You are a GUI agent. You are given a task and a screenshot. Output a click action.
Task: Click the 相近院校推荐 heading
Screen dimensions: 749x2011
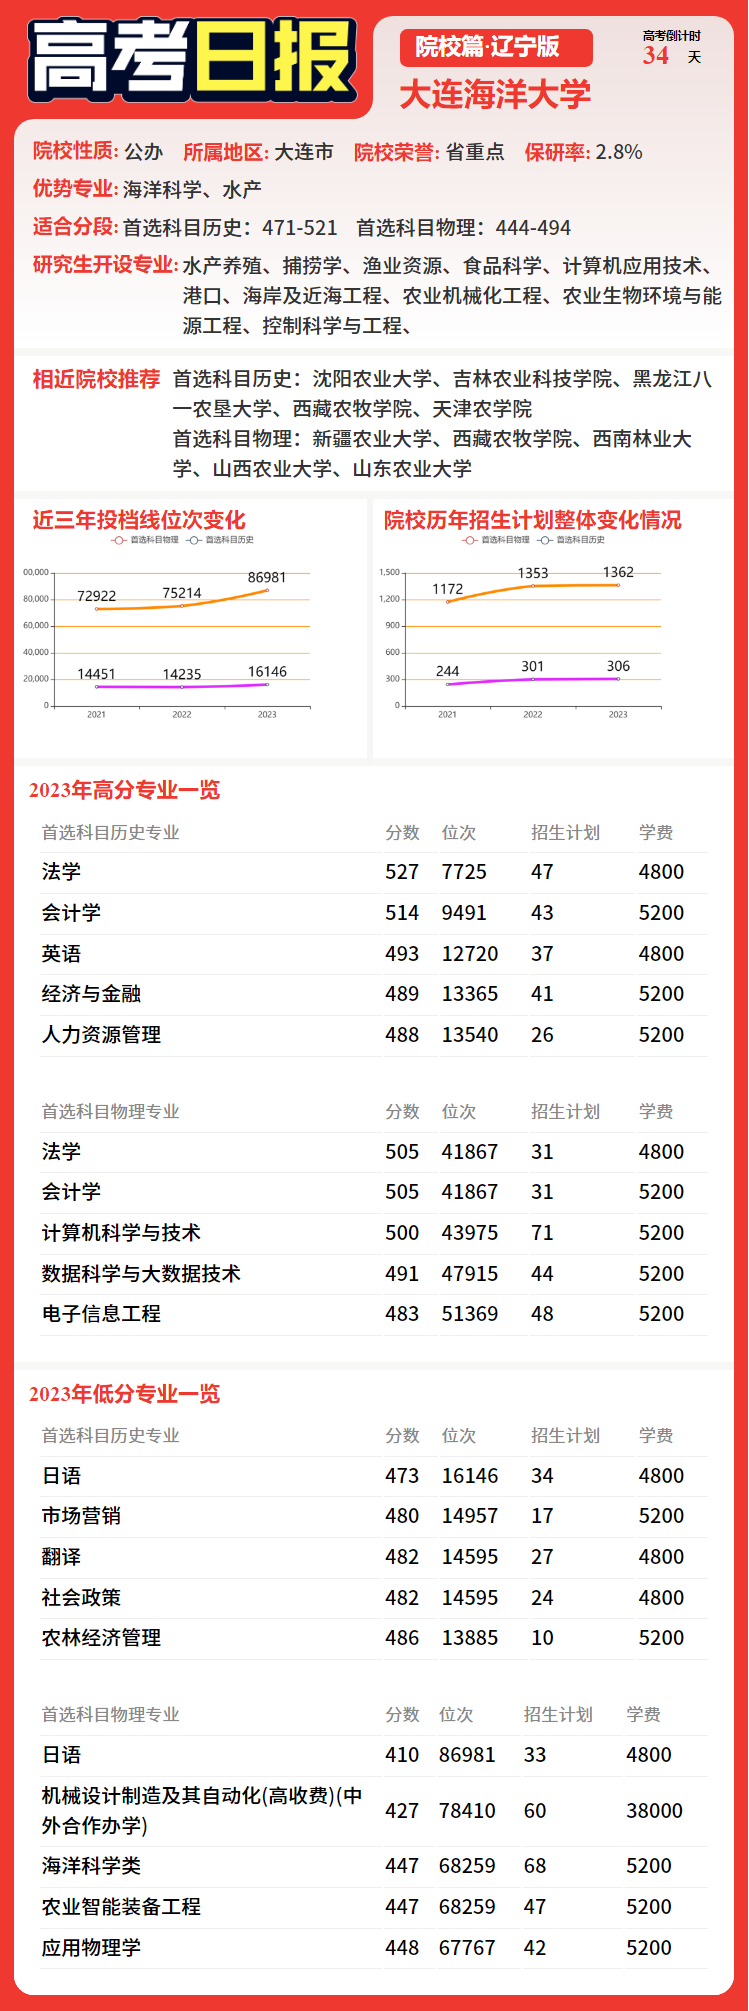(96, 379)
